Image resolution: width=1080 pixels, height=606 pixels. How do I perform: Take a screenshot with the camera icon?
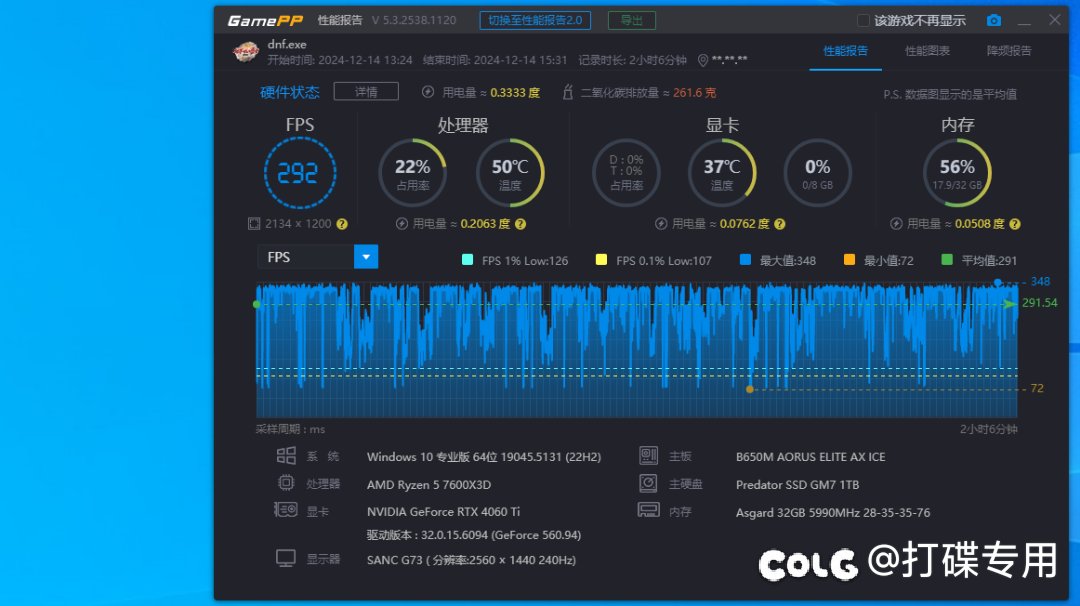pyautogui.click(x=993, y=21)
